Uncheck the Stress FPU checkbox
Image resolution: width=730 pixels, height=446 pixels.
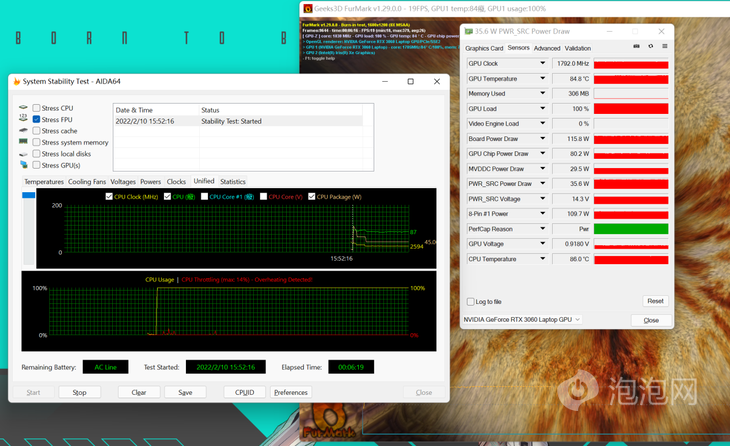pyautogui.click(x=37, y=119)
